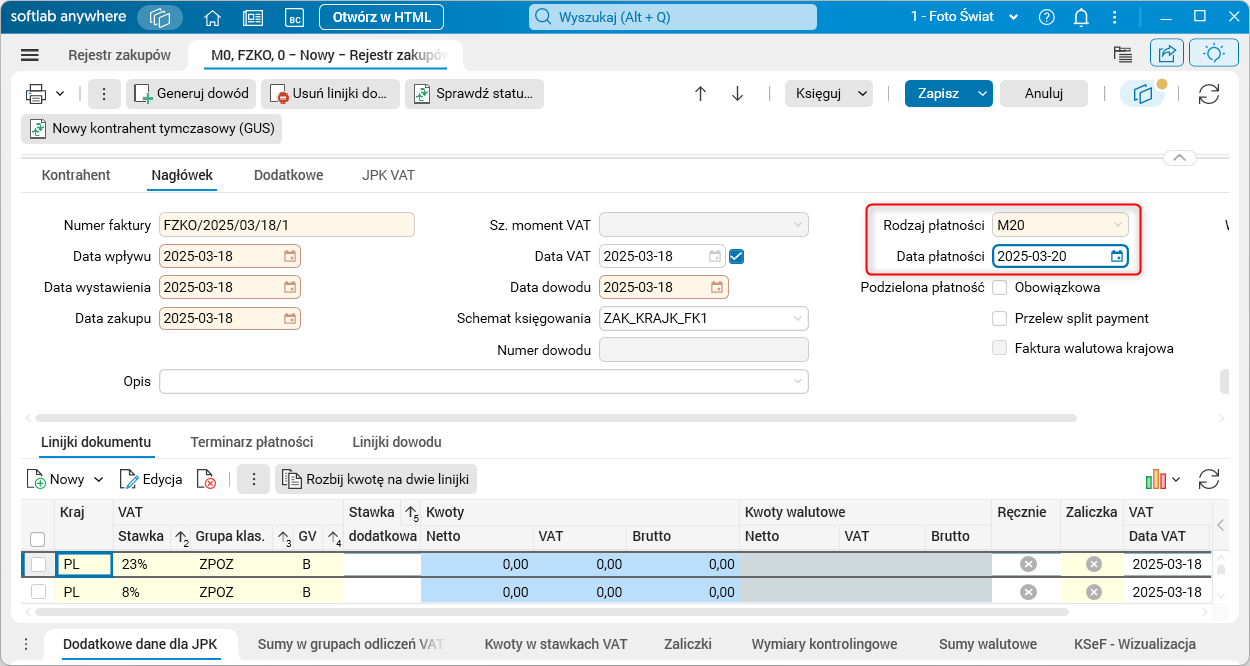Viewport: 1250px width, 666px height.
Task: Open JPK VAT tab
Action: point(388,174)
